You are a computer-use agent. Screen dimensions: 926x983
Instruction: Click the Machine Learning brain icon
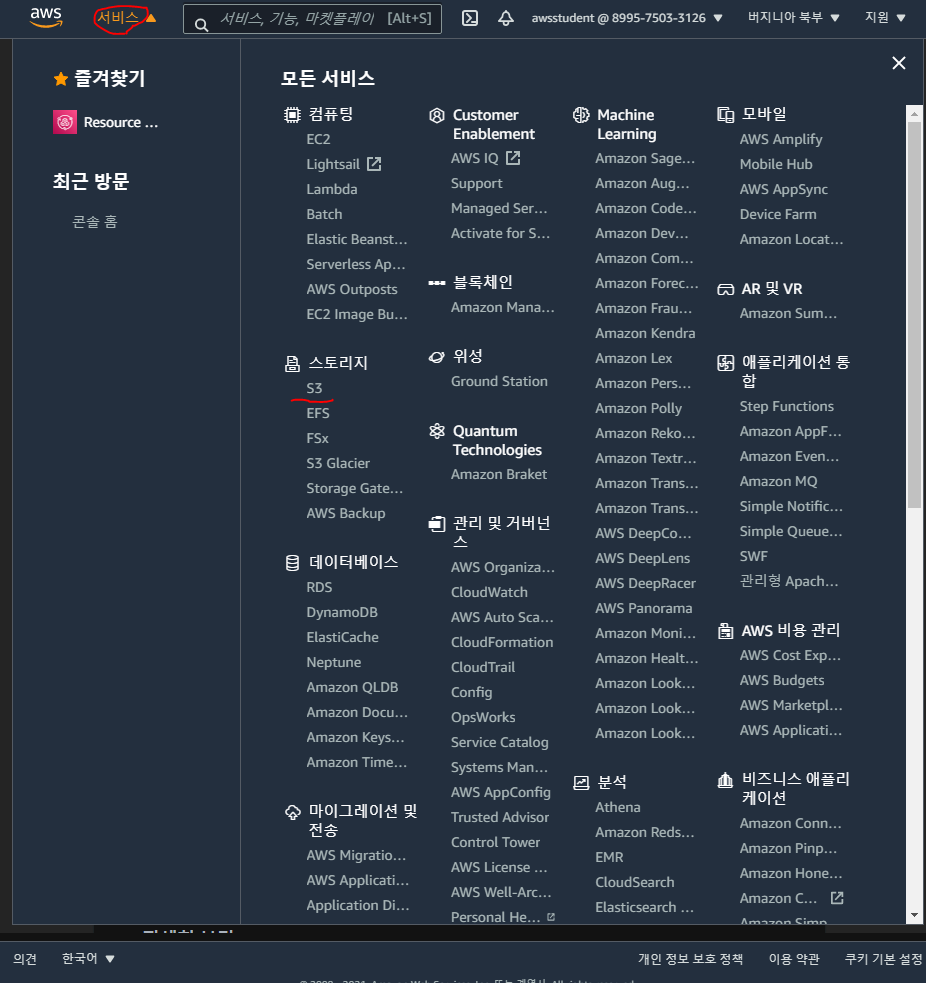coord(581,115)
